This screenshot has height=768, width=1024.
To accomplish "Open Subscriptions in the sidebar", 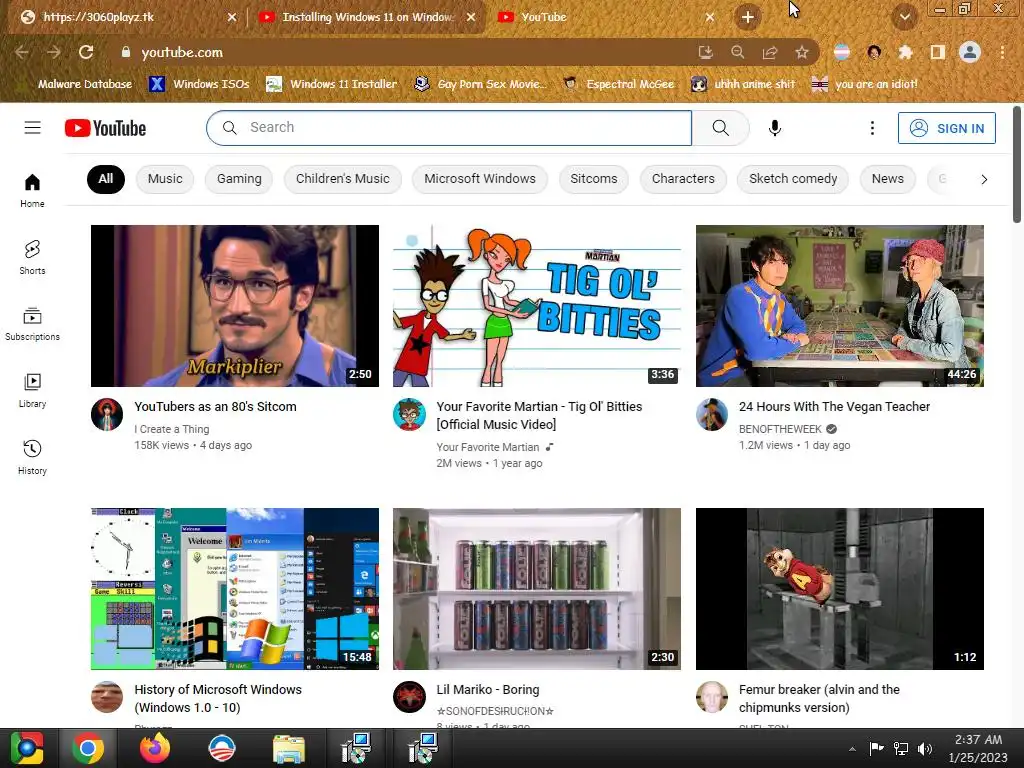I will point(32,324).
